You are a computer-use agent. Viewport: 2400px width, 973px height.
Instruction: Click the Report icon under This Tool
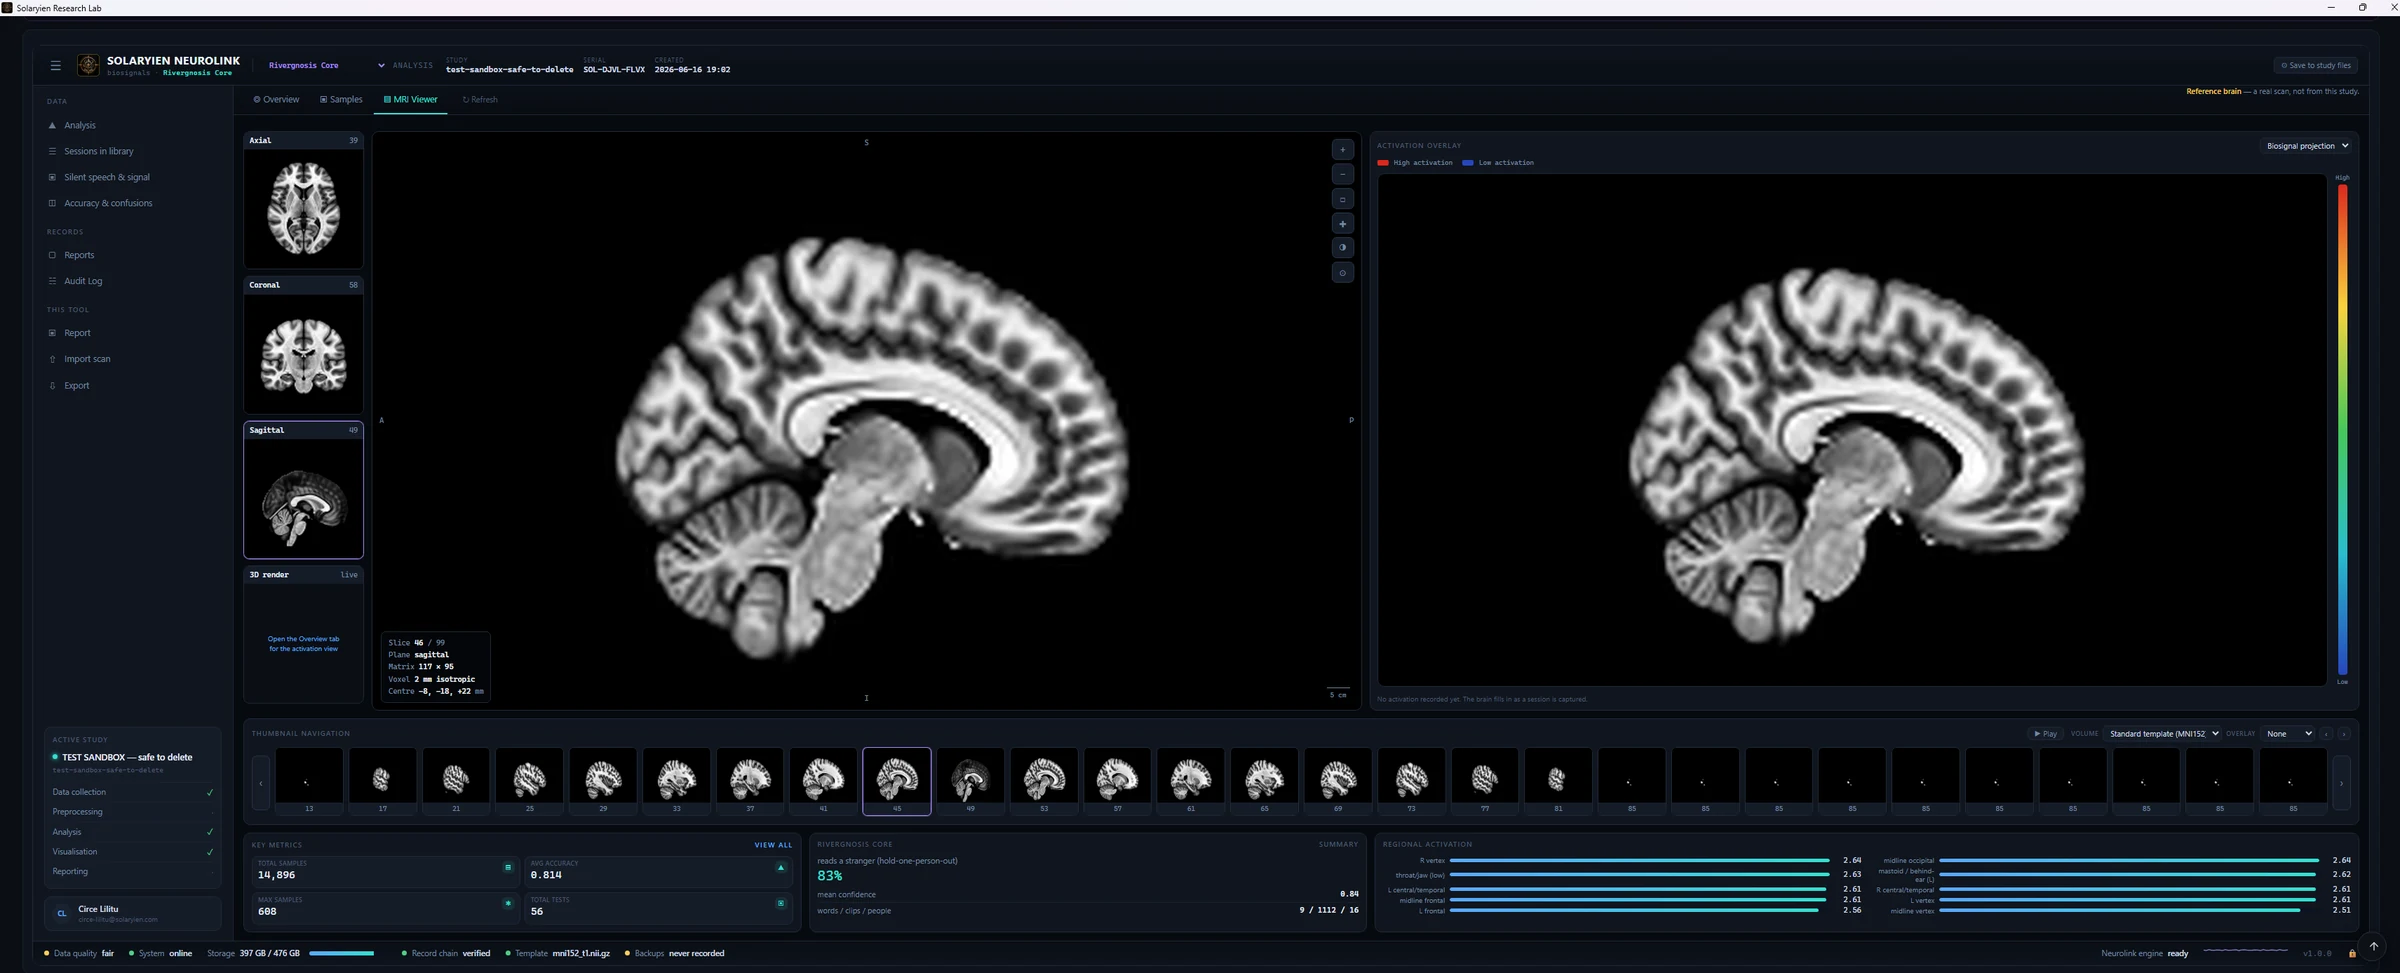coord(52,333)
